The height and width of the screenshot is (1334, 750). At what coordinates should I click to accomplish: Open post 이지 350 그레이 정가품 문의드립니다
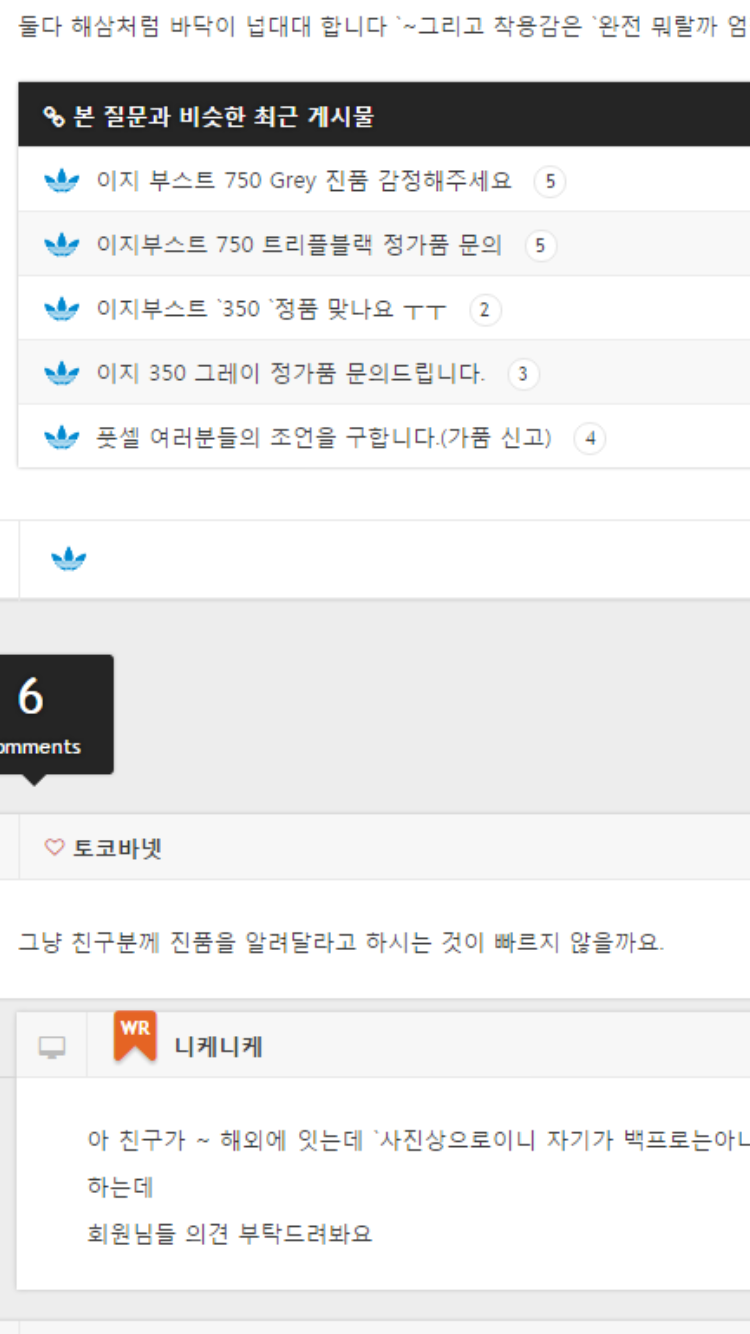point(290,374)
